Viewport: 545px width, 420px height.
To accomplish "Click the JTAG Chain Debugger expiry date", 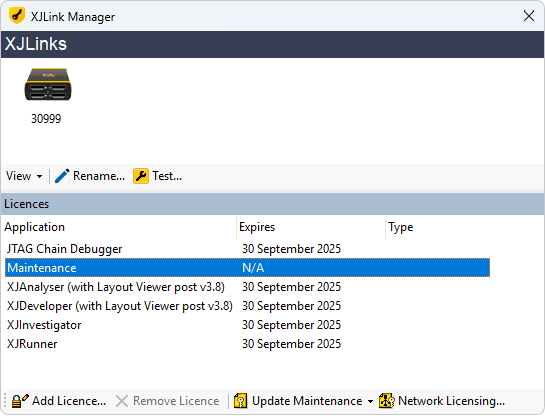I will coord(291,249).
